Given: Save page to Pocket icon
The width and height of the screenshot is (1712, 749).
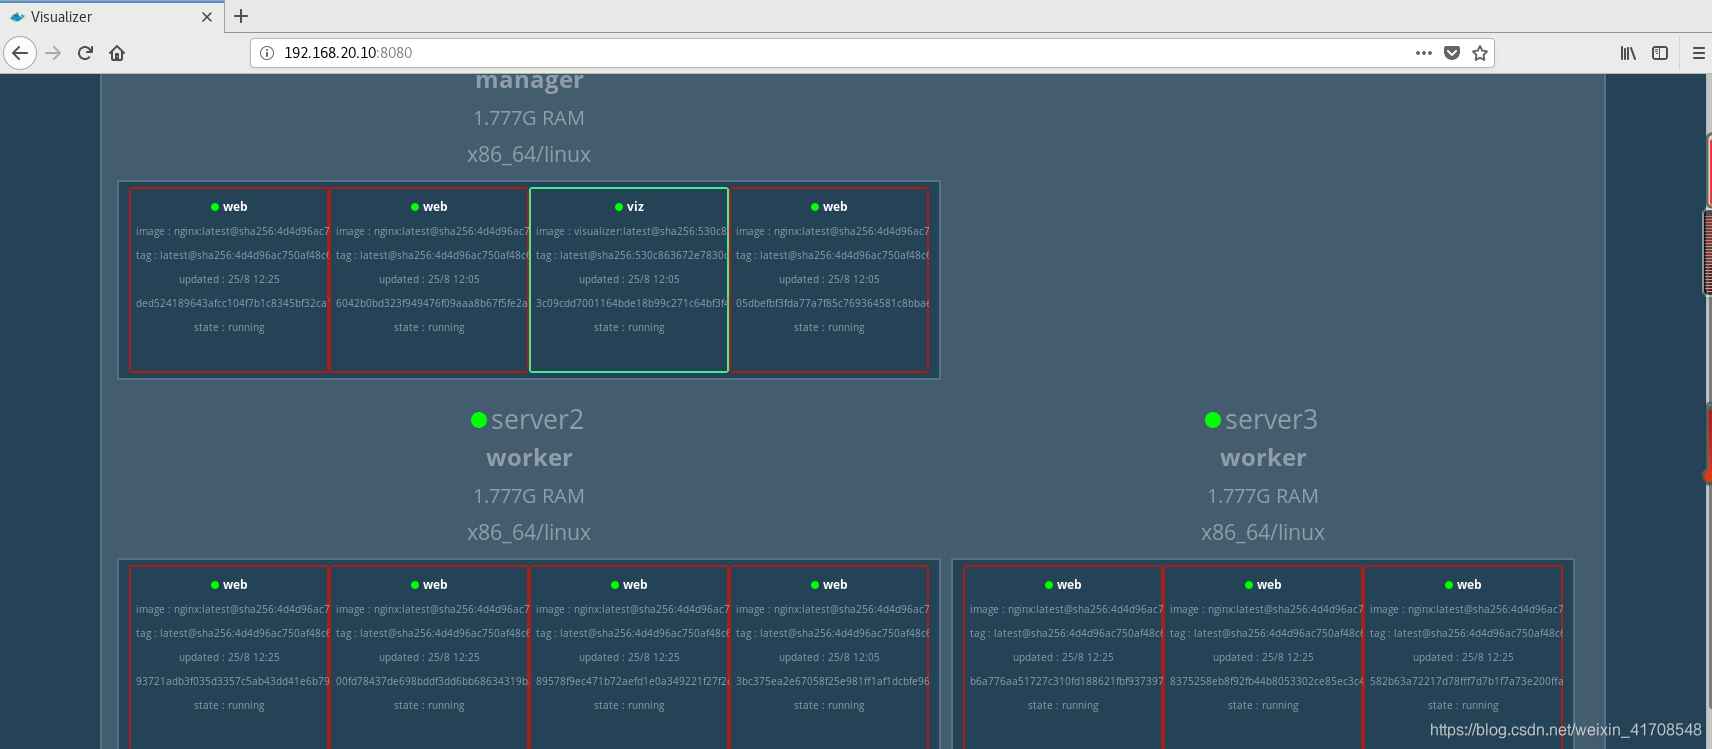Looking at the screenshot, I should (x=1452, y=53).
